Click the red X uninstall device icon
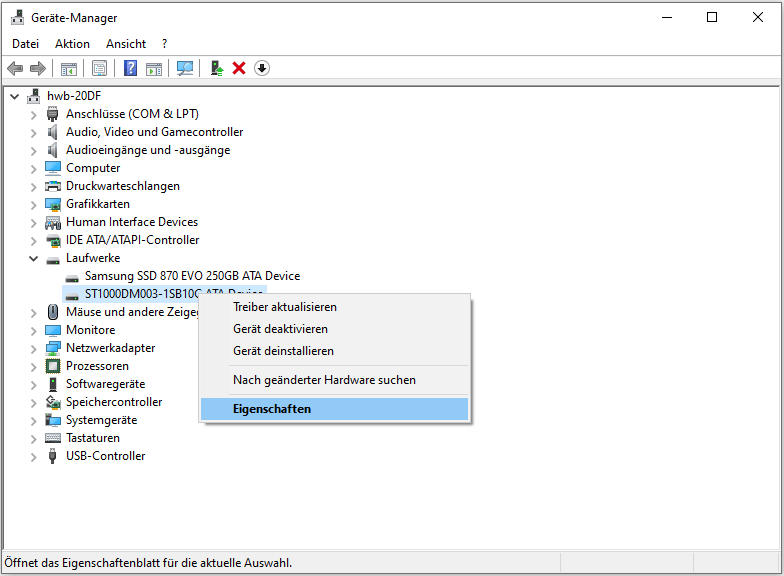Viewport: 784px width, 576px height. 239,68
